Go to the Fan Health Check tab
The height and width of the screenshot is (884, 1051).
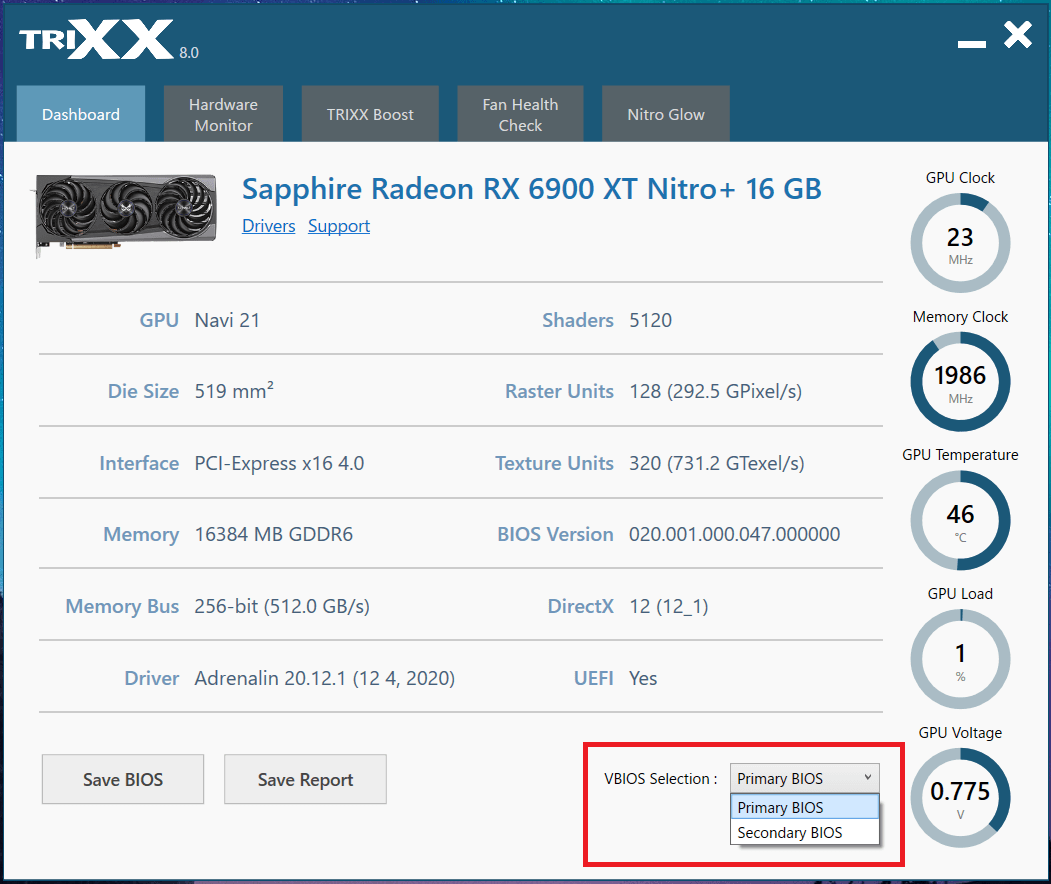point(520,114)
